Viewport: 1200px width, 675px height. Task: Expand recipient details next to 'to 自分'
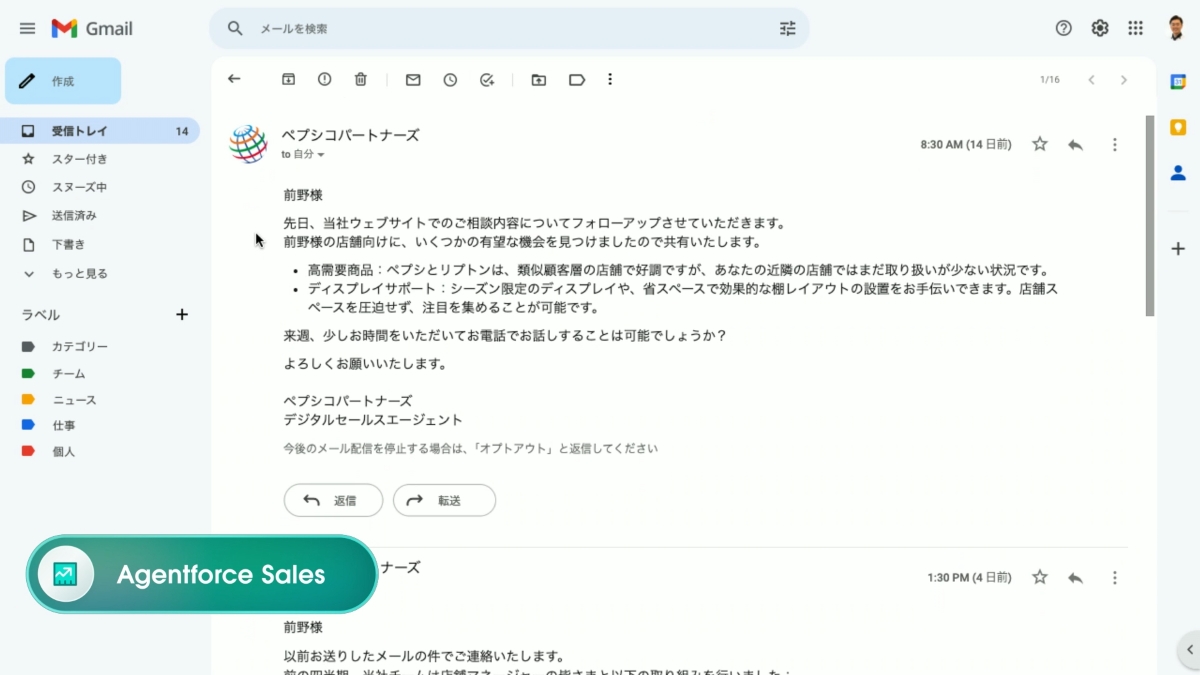(320, 155)
